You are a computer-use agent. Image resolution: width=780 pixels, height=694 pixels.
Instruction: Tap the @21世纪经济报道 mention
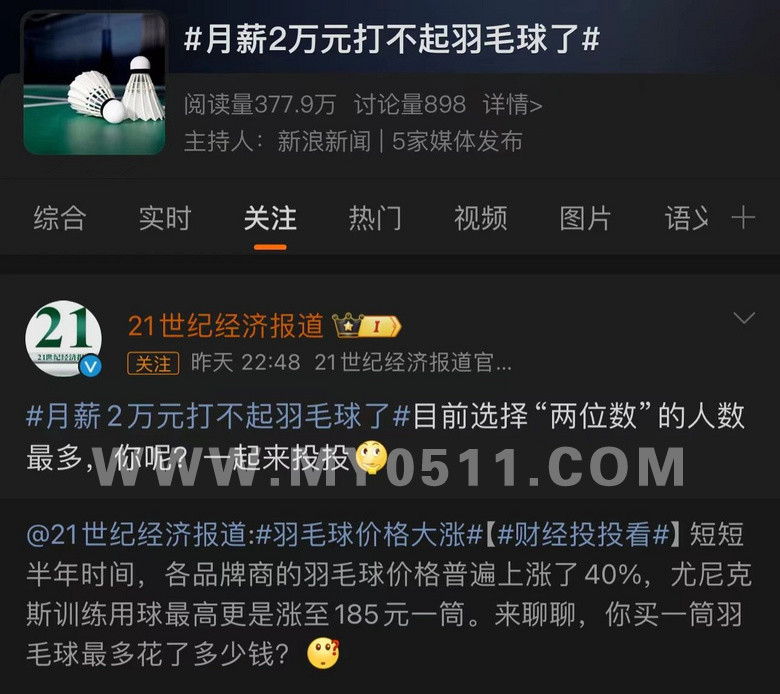click(x=136, y=535)
